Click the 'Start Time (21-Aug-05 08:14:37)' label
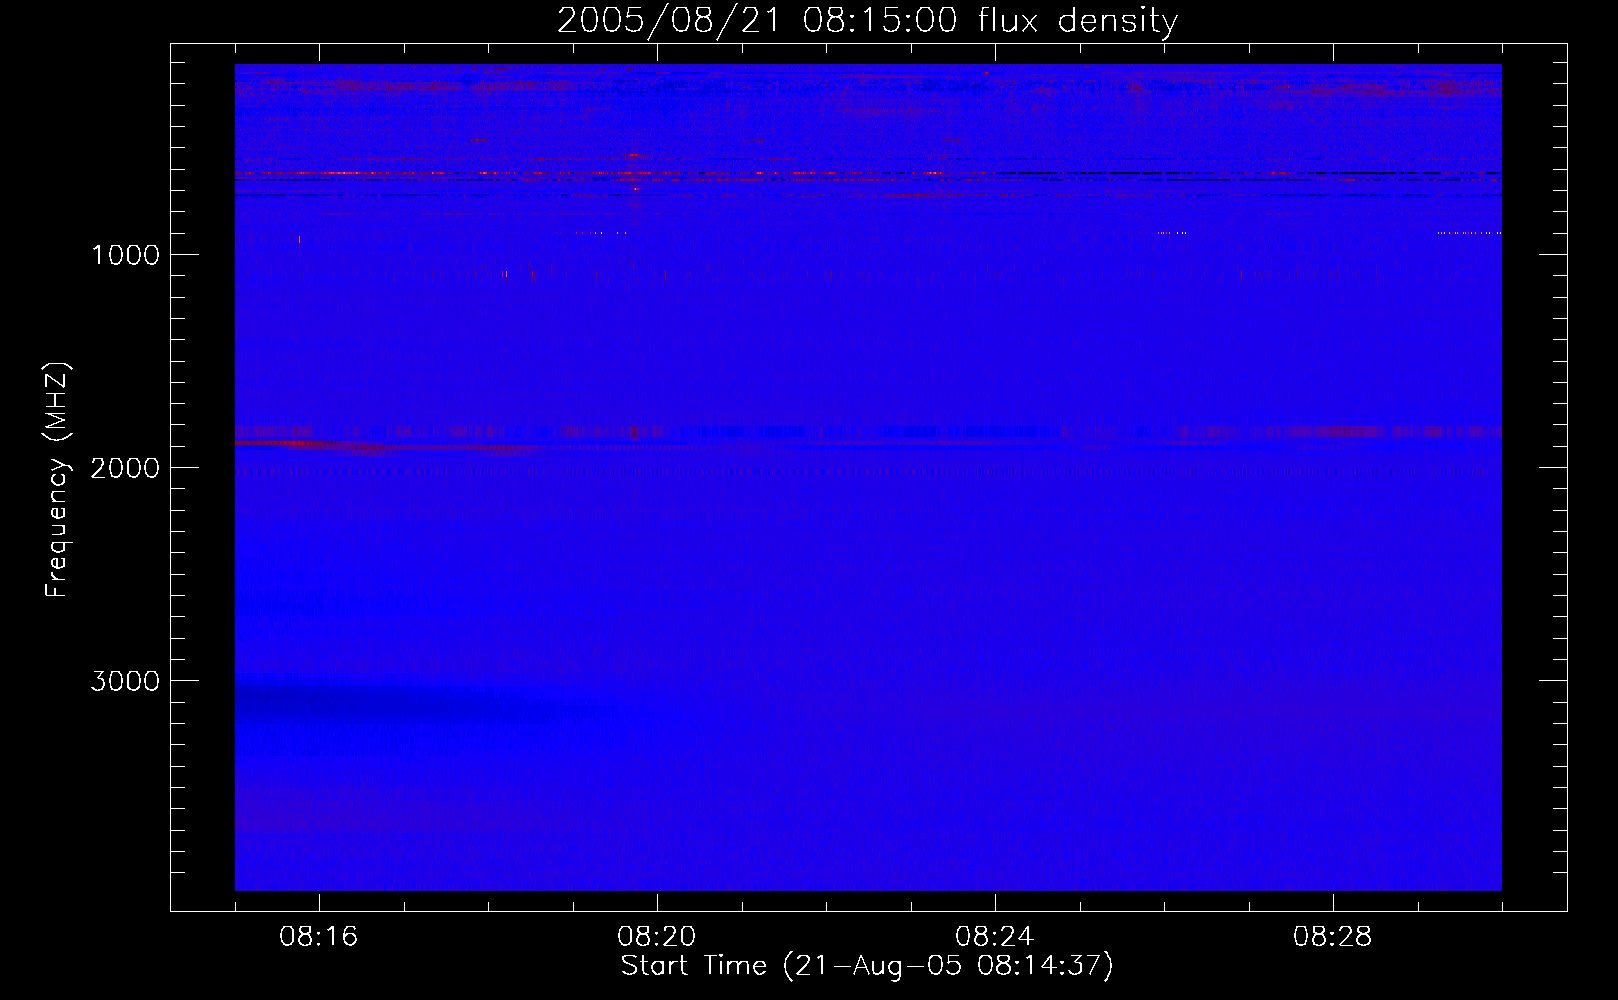The height and width of the screenshot is (1000, 1618). click(x=867, y=966)
